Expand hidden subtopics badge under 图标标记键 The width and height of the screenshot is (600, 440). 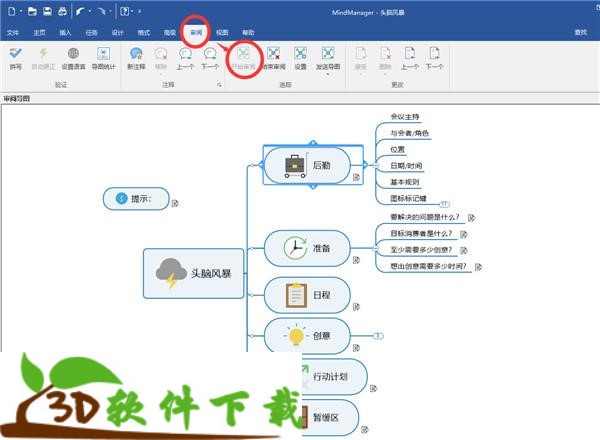(x=445, y=204)
